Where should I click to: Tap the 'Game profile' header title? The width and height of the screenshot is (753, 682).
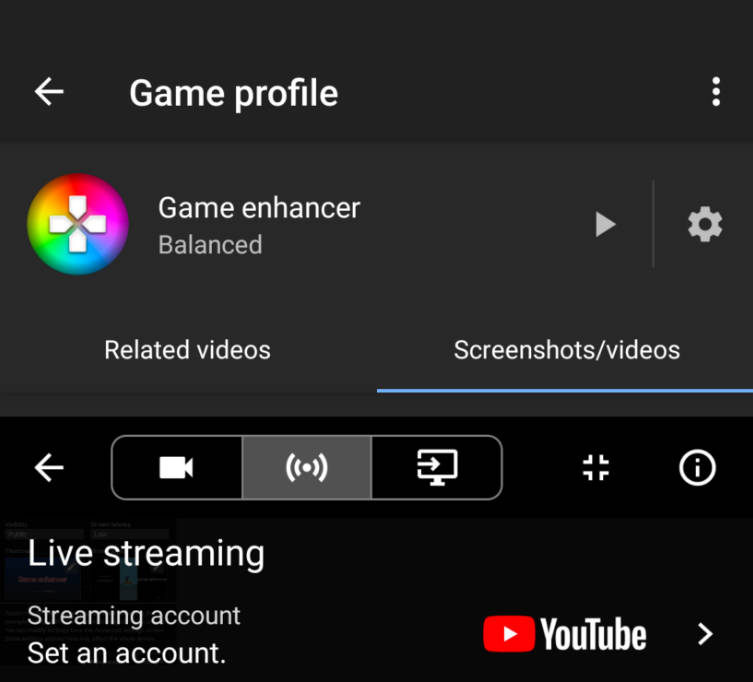point(233,93)
